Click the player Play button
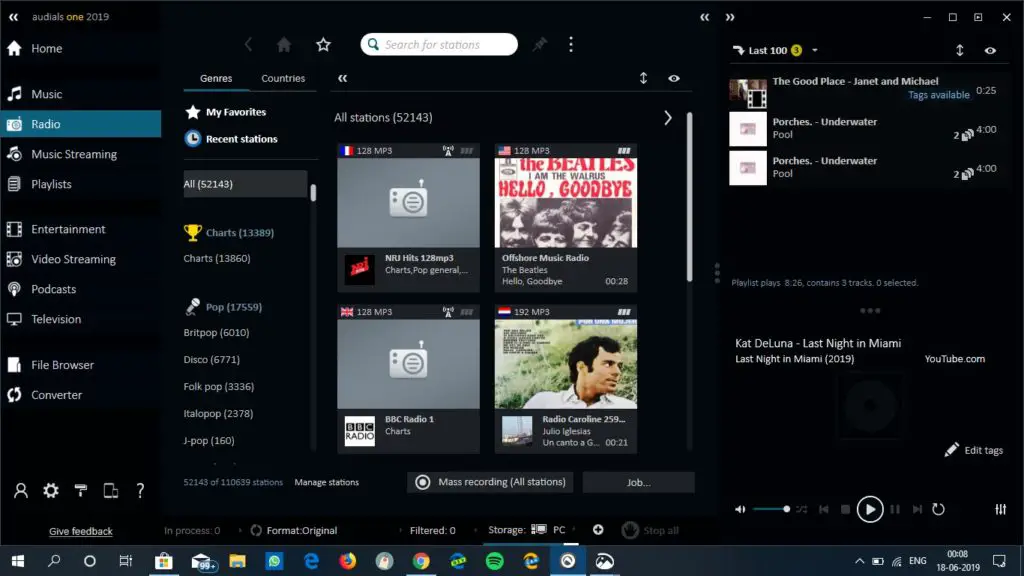This screenshot has width=1024, height=576. [870, 509]
